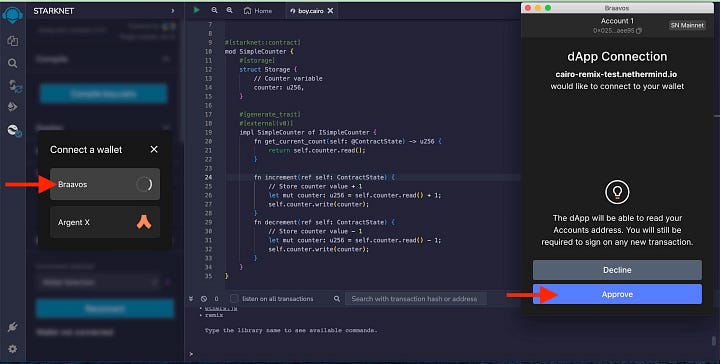Zoom out the editor
Viewport: 720px width, 364px height.
point(214,10)
